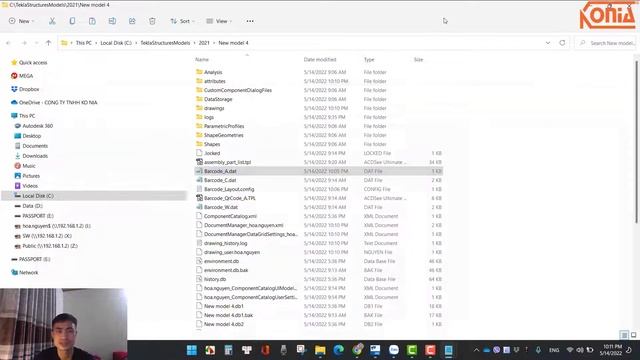Screen dimensions: 640x360
Task: Click the 2021 breadcrumb segment
Action: pos(204,43)
